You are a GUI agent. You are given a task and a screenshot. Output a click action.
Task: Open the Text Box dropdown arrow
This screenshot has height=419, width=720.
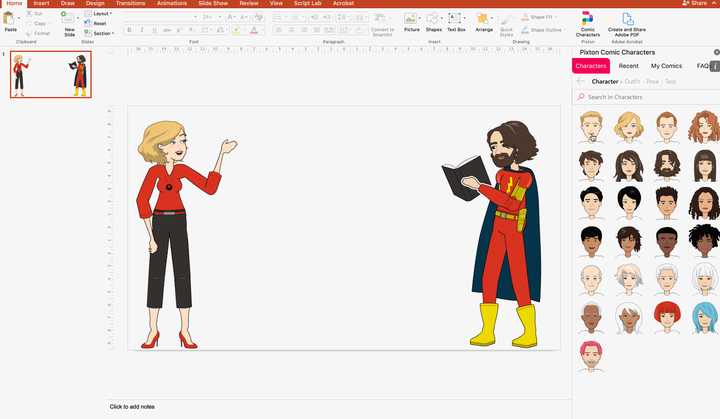point(464,18)
